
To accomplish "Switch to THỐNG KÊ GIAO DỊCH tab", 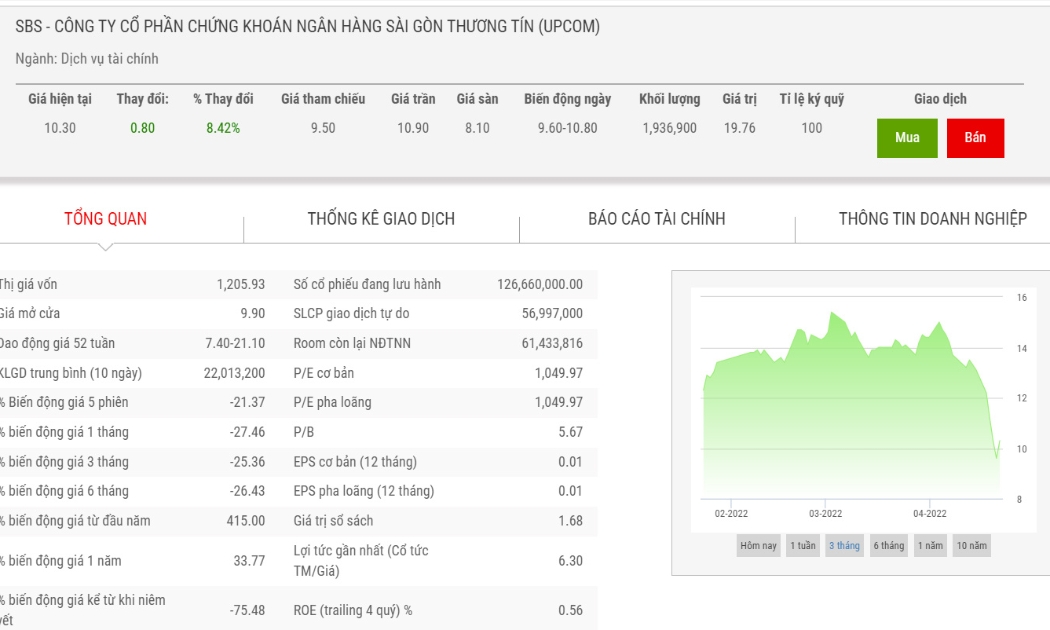I will (381, 219).
